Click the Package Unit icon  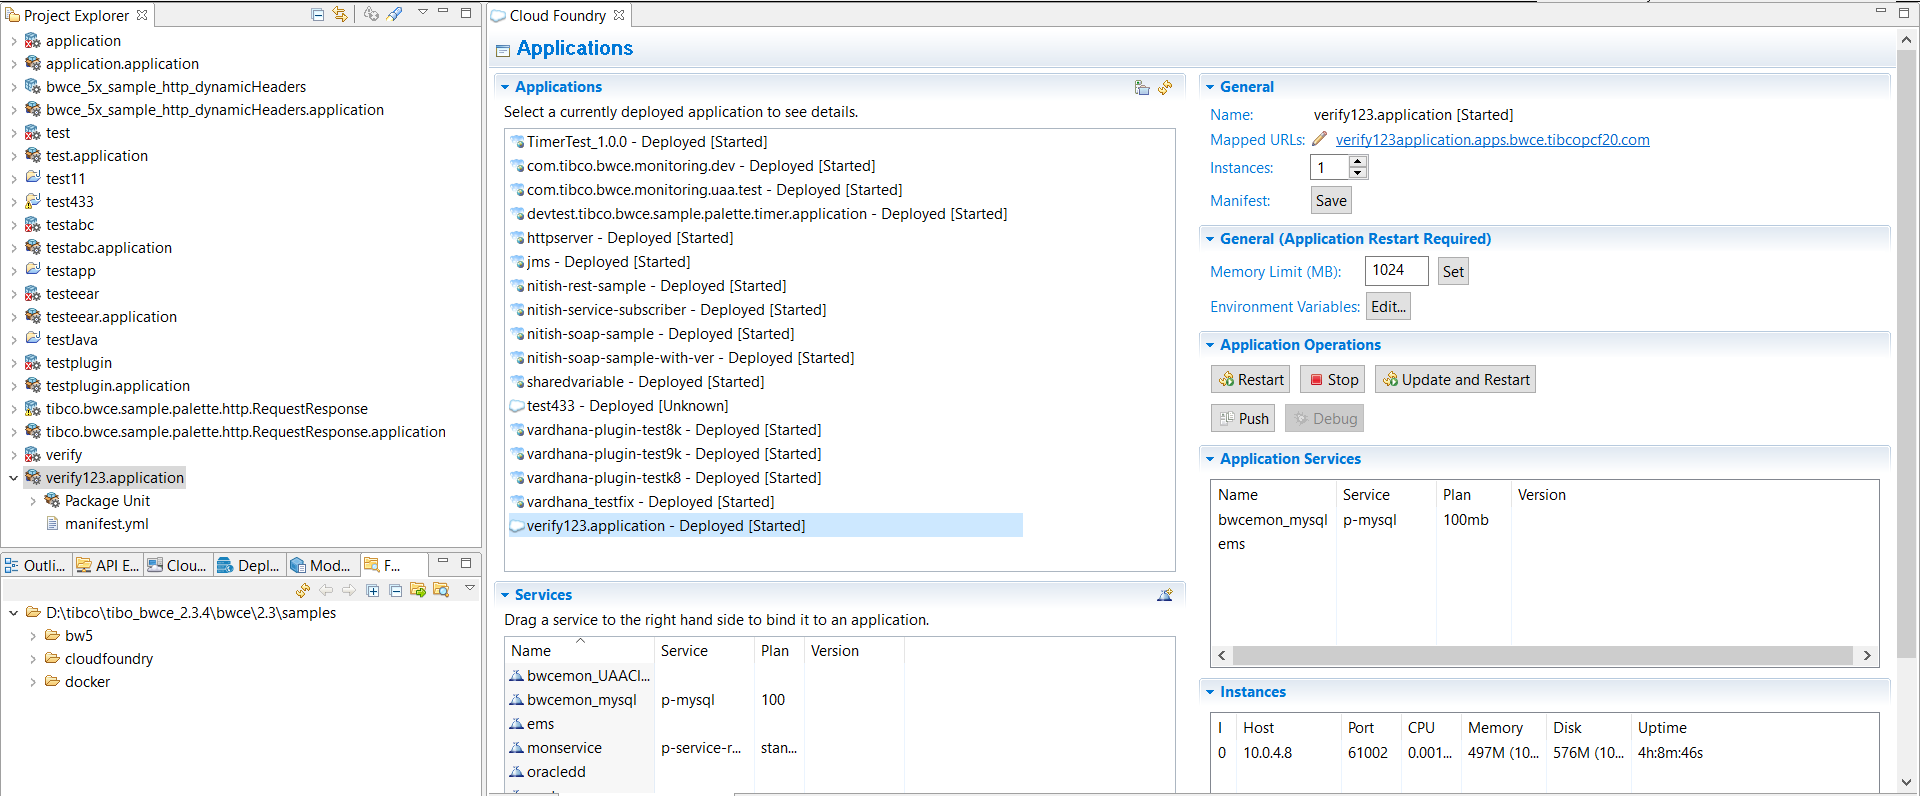53,500
